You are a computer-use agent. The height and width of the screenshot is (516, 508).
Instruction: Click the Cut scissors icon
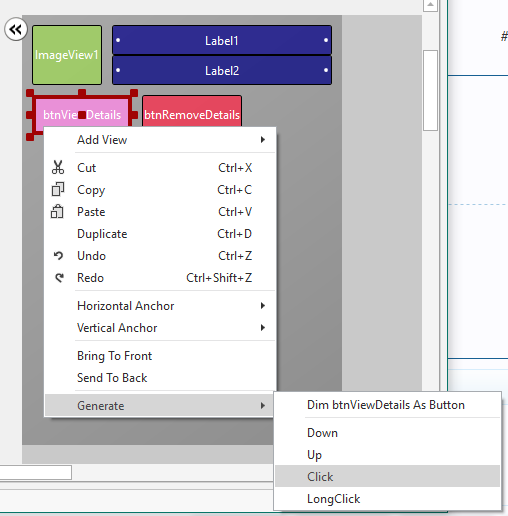pos(58,167)
